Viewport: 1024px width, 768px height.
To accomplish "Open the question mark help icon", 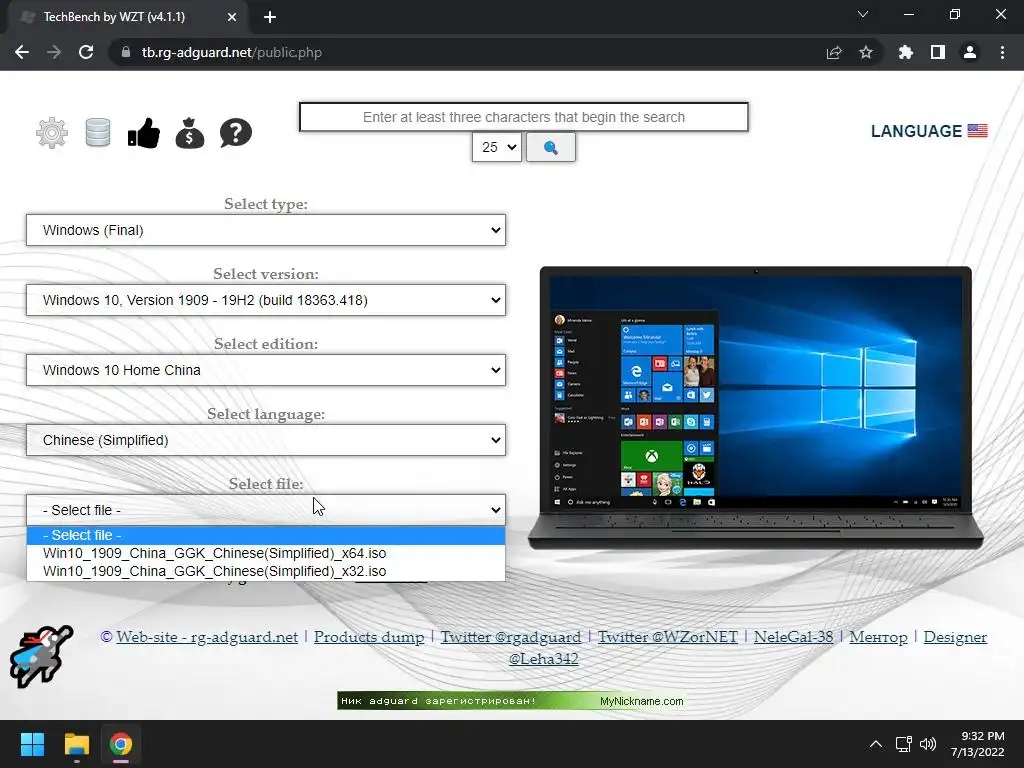I will pyautogui.click(x=236, y=133).
